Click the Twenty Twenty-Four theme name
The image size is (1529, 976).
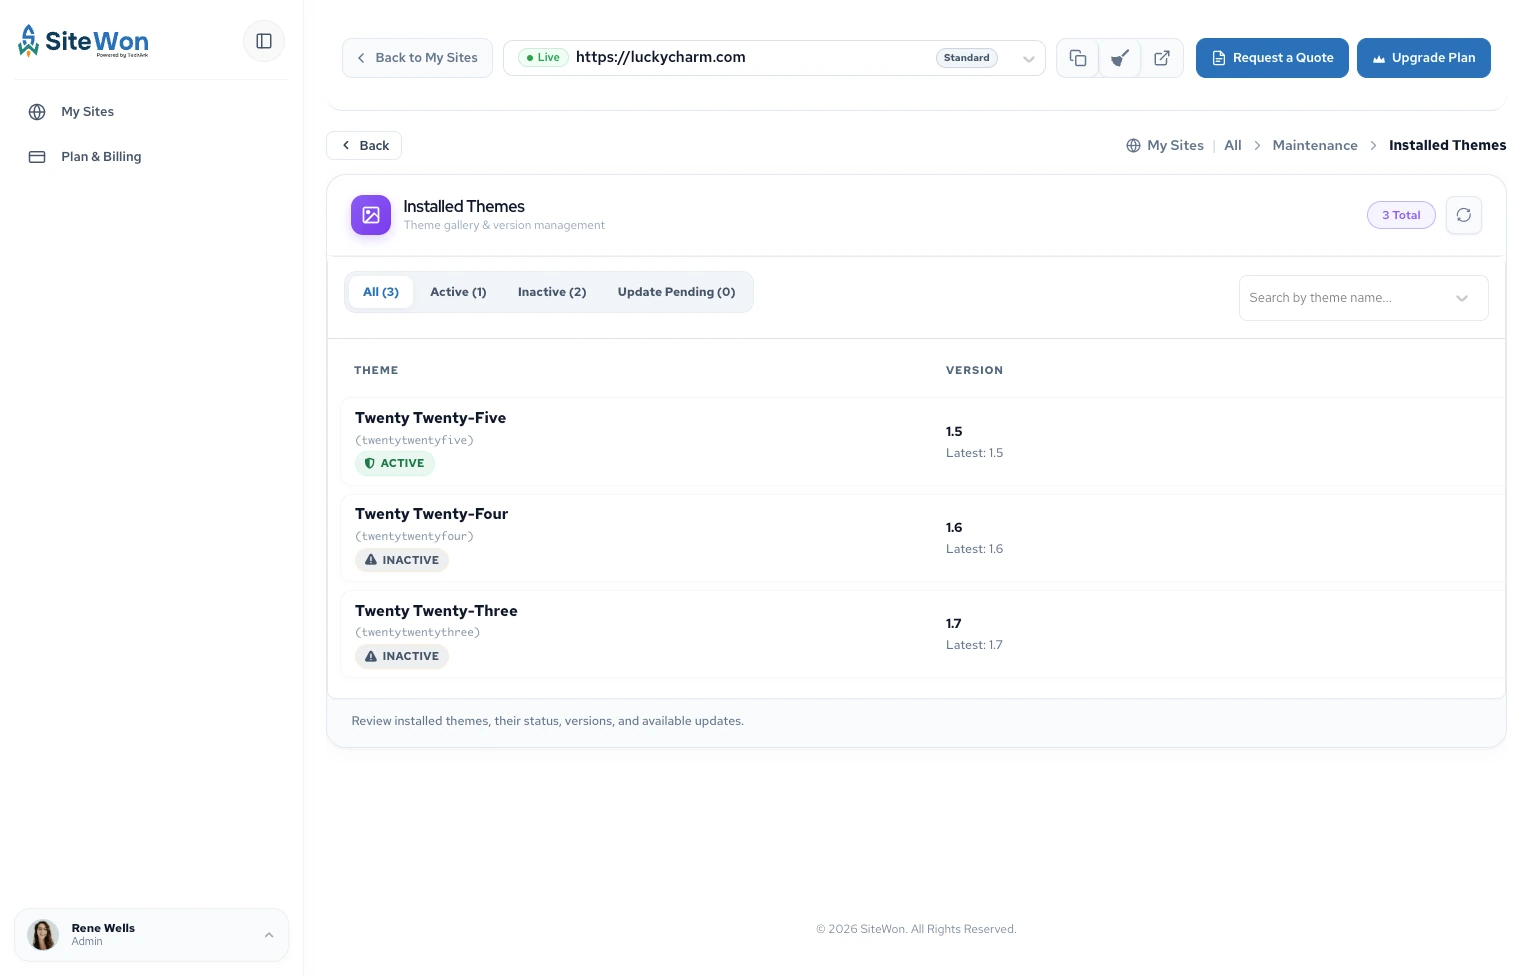(x=431, y=514)
